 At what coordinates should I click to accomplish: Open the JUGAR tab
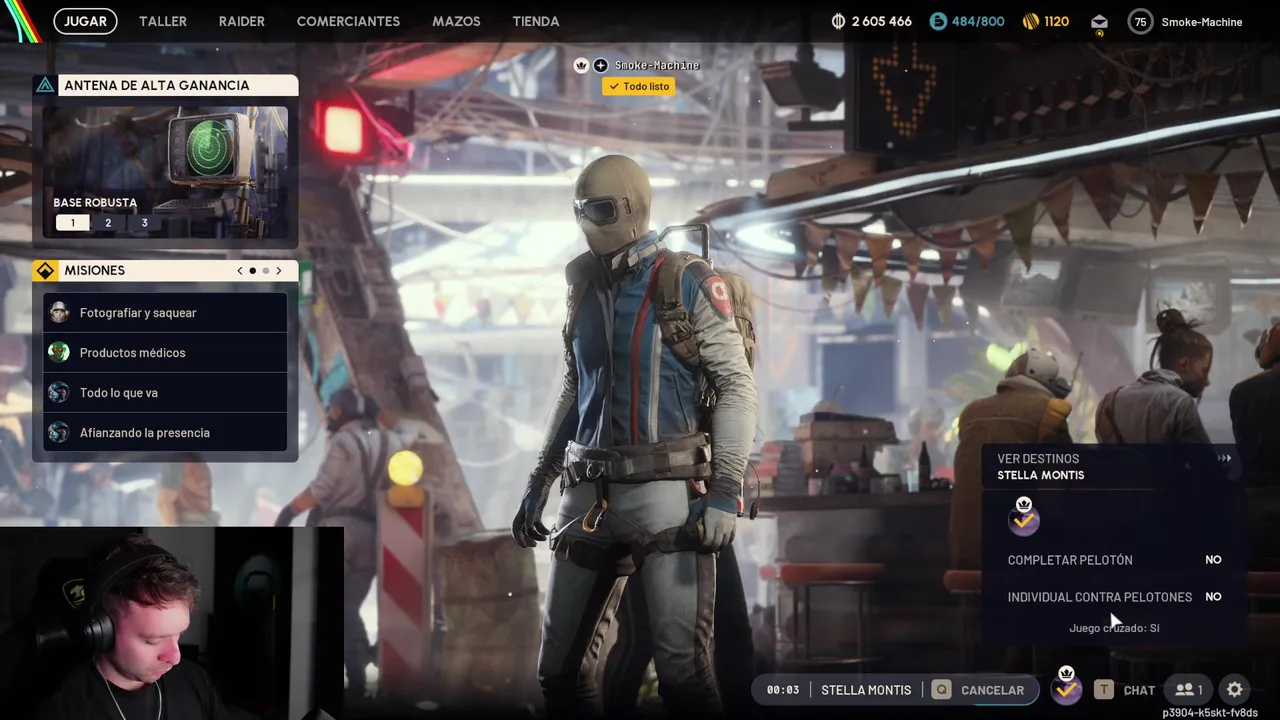coord(85,21)
